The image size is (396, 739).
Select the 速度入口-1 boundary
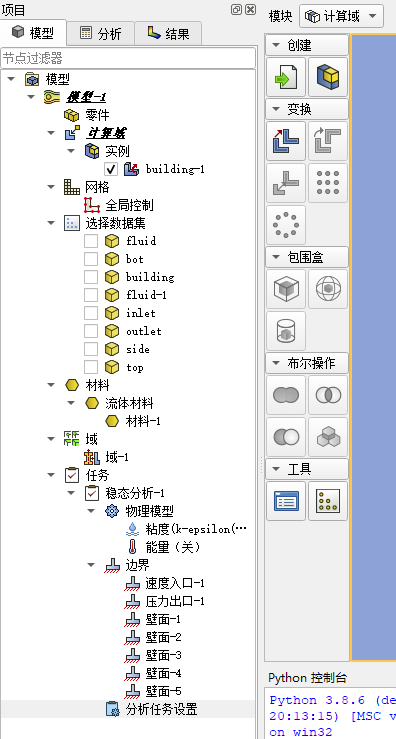coord(175,583)
